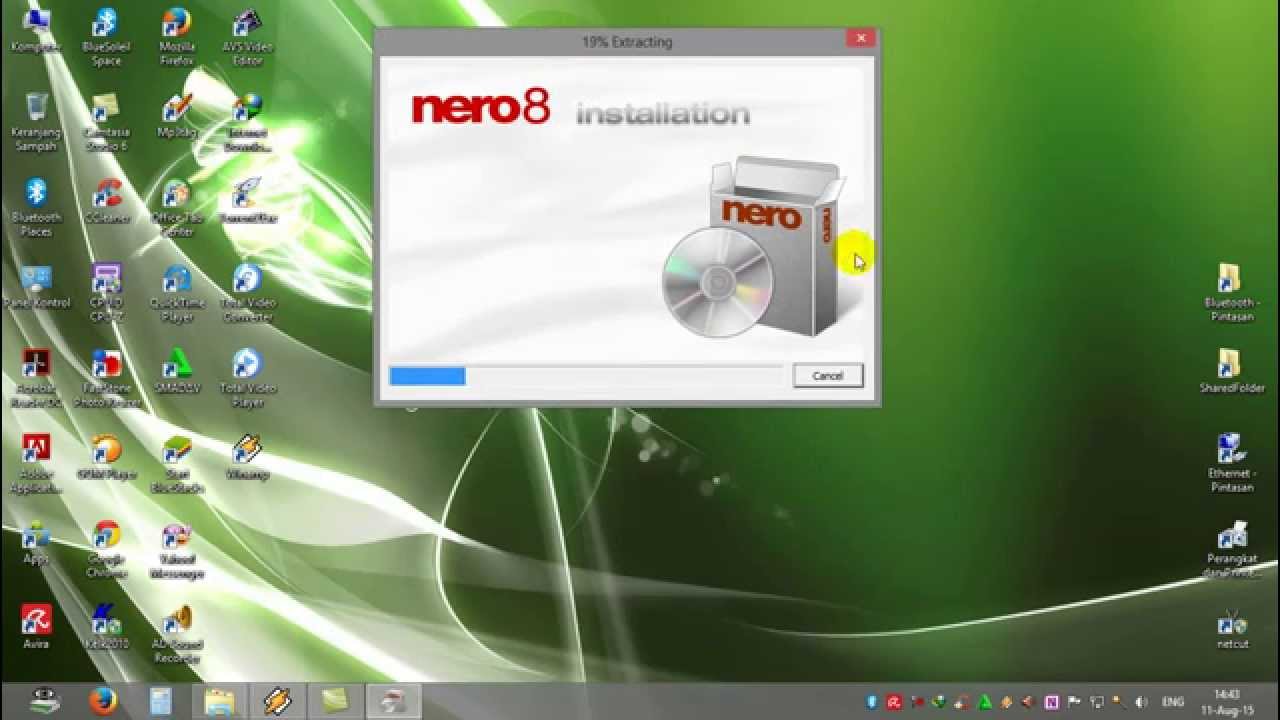Select the Adobe Reader DC shortcut
Screen dimensions: 1280x720
[36, 378]
